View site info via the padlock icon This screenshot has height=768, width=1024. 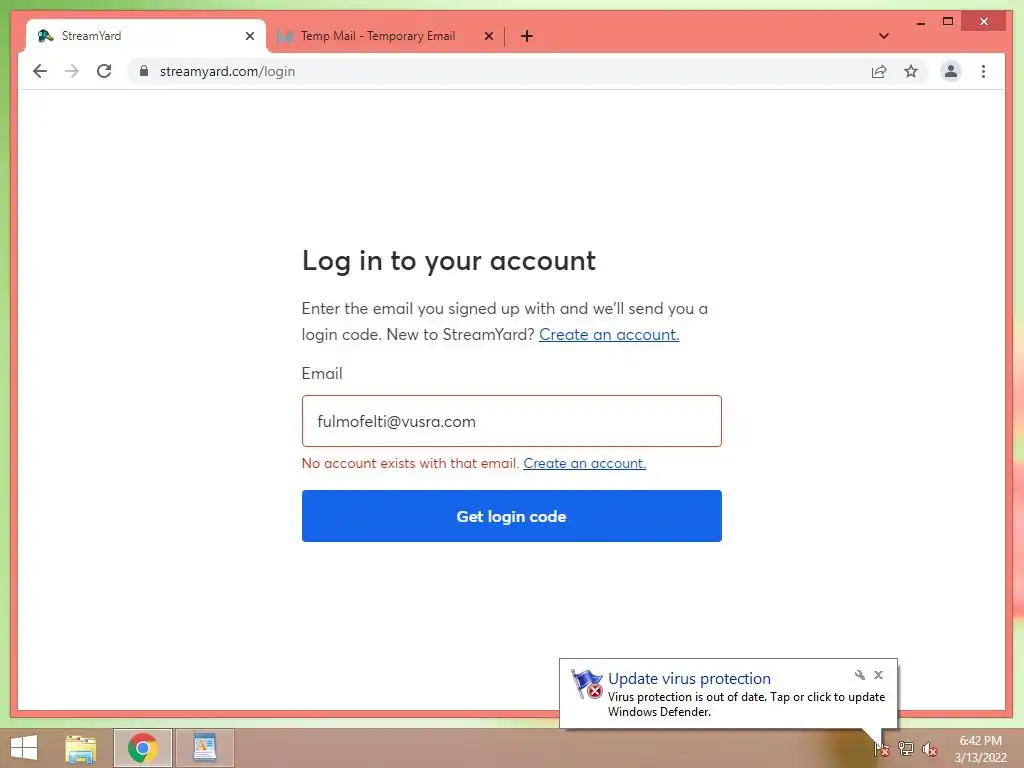tap(144, 71)
